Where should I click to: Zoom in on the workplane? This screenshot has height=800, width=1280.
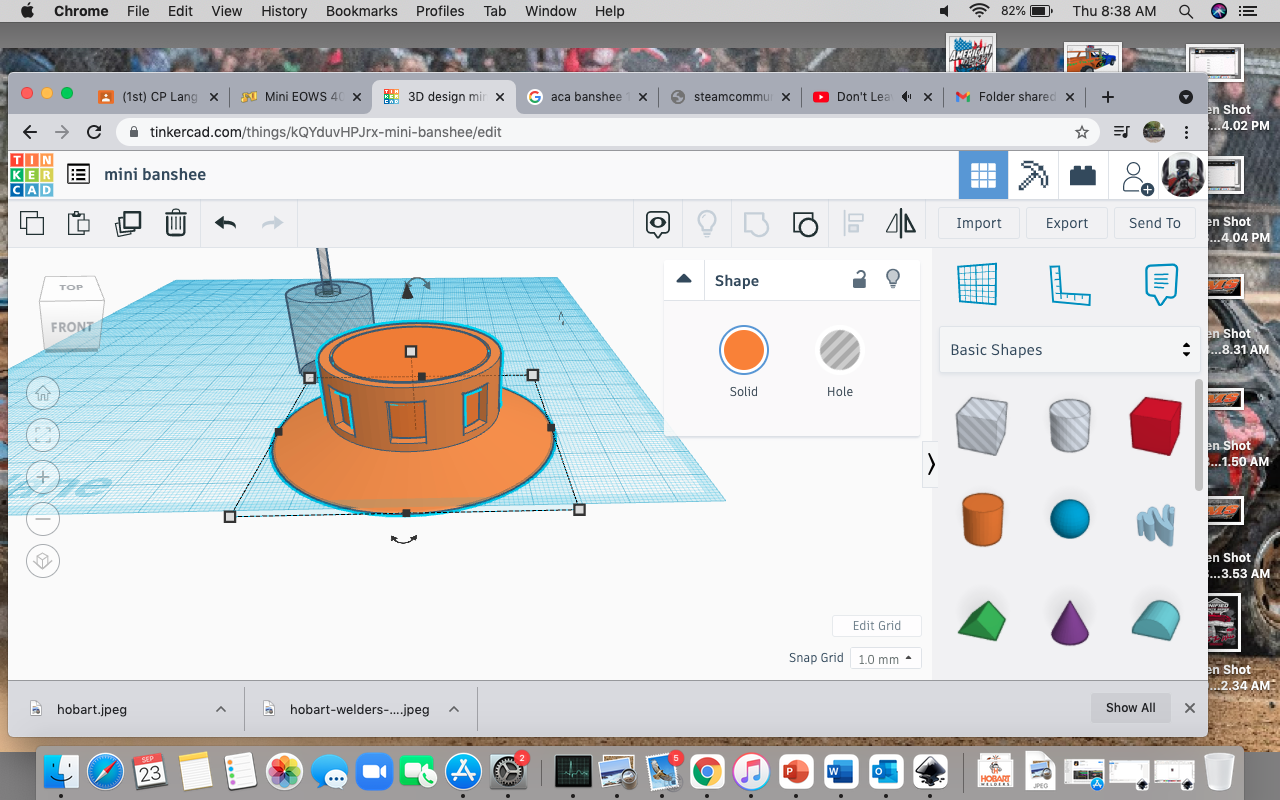click(x=43, y=477)
